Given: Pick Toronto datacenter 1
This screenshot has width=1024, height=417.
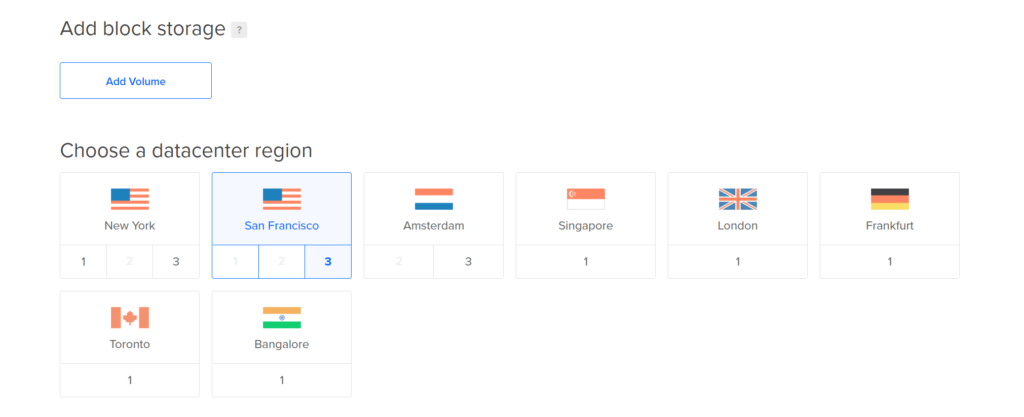Looking at the screenshot, I should point(130,380).
